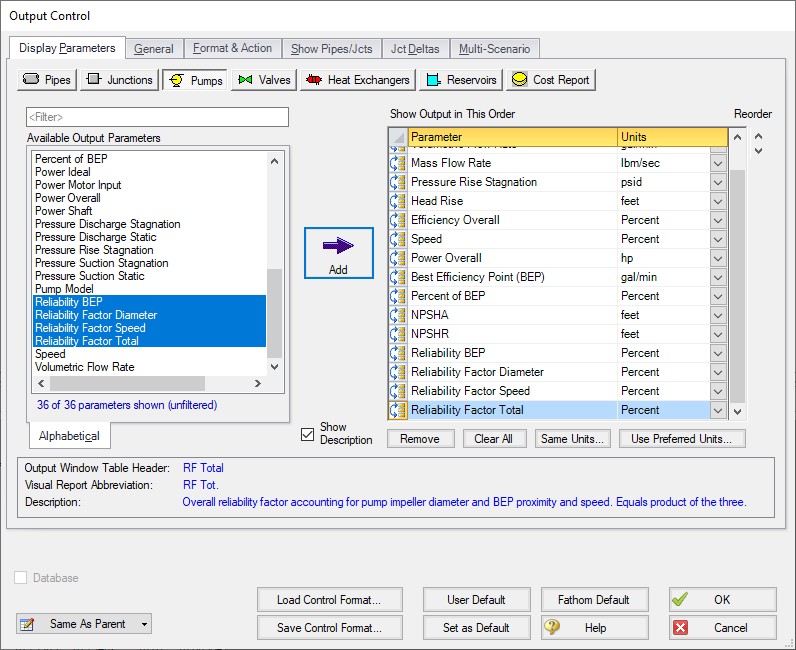Select the Pumps category button
Screen dimensions: 796x650
point(196,80)
